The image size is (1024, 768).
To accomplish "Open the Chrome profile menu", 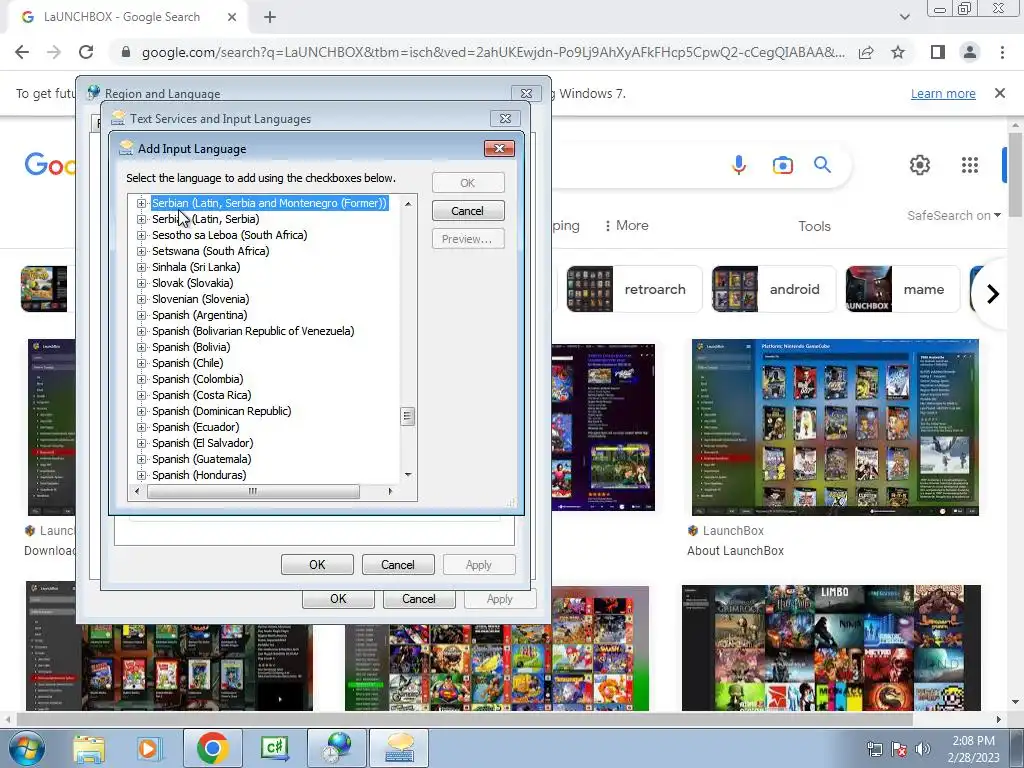I will click(x=970, y=52).
